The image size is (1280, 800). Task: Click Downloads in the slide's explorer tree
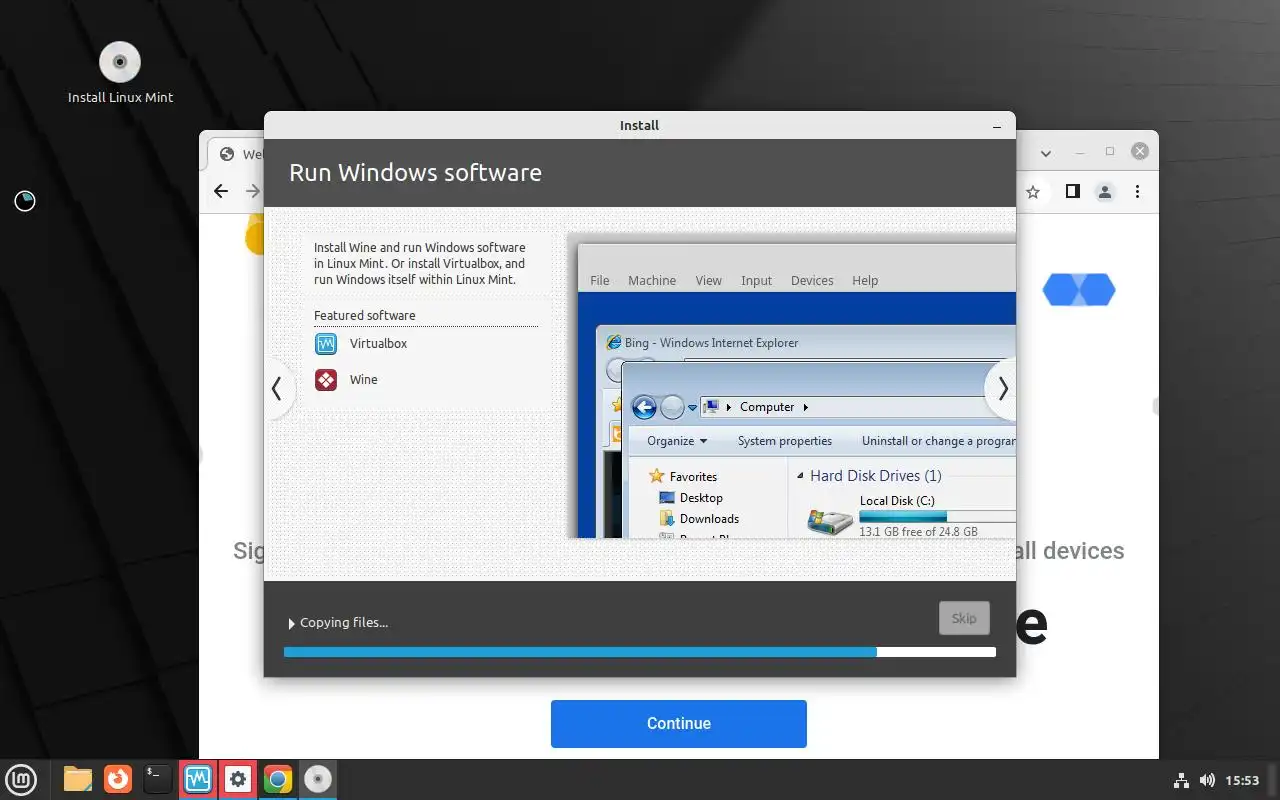pyautogui.click(x=709, y=519)
